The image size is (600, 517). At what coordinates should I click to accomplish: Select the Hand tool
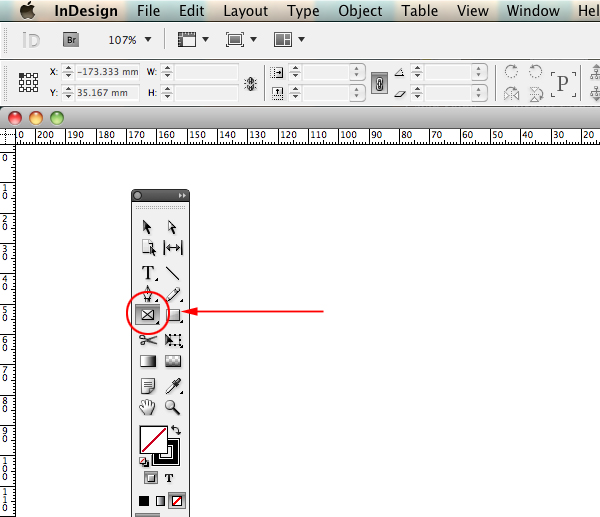click(x=147, y=407)
